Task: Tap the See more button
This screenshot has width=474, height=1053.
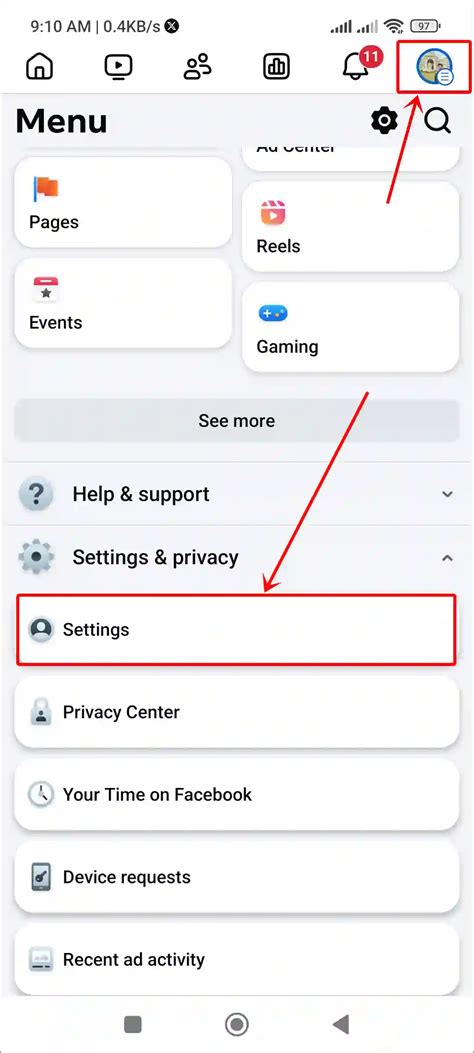Action: [237, 421]
